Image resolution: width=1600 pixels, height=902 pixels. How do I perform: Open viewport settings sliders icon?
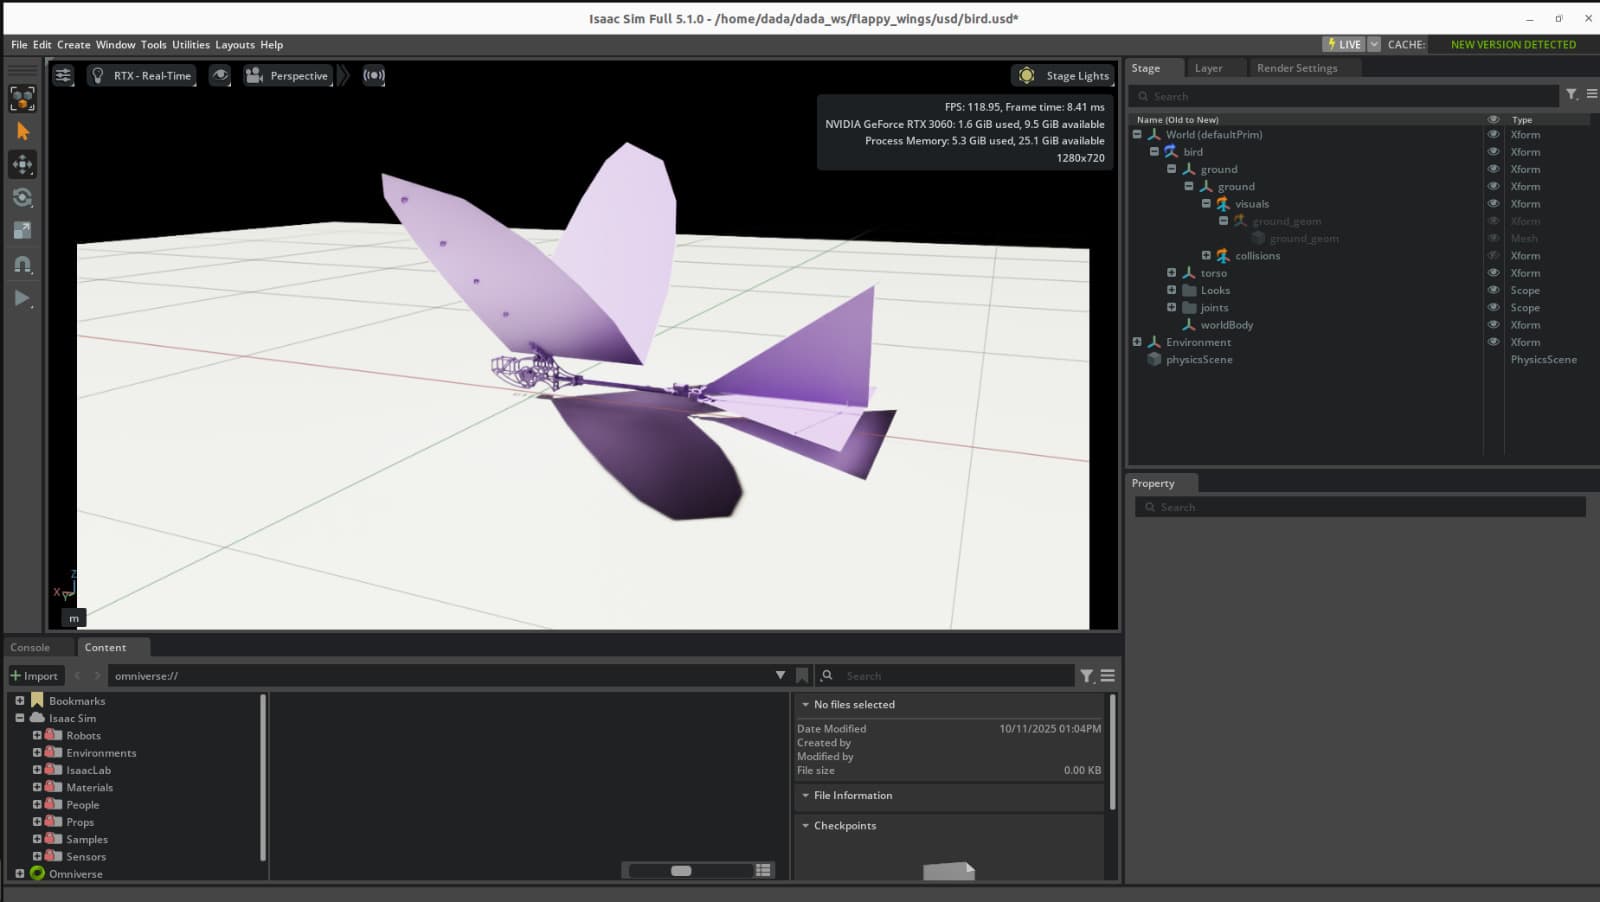tap(63, 75)
